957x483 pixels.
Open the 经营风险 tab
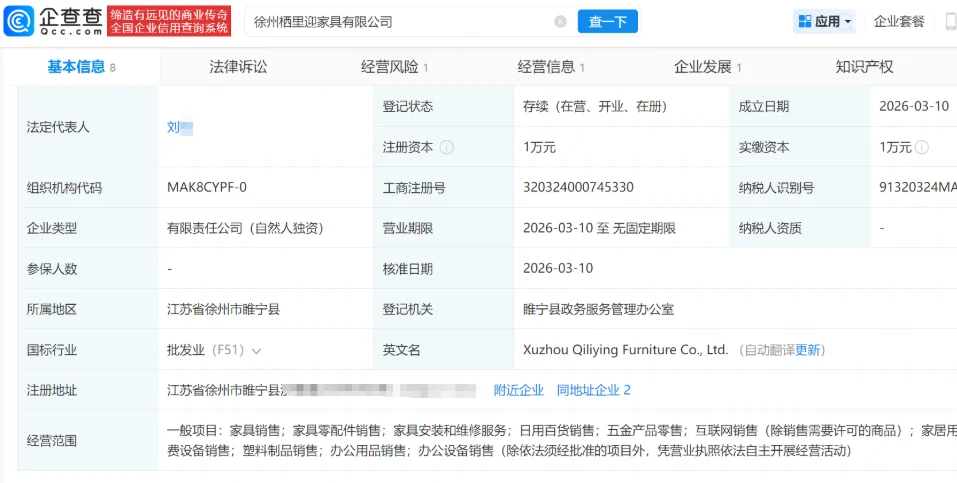395,67
